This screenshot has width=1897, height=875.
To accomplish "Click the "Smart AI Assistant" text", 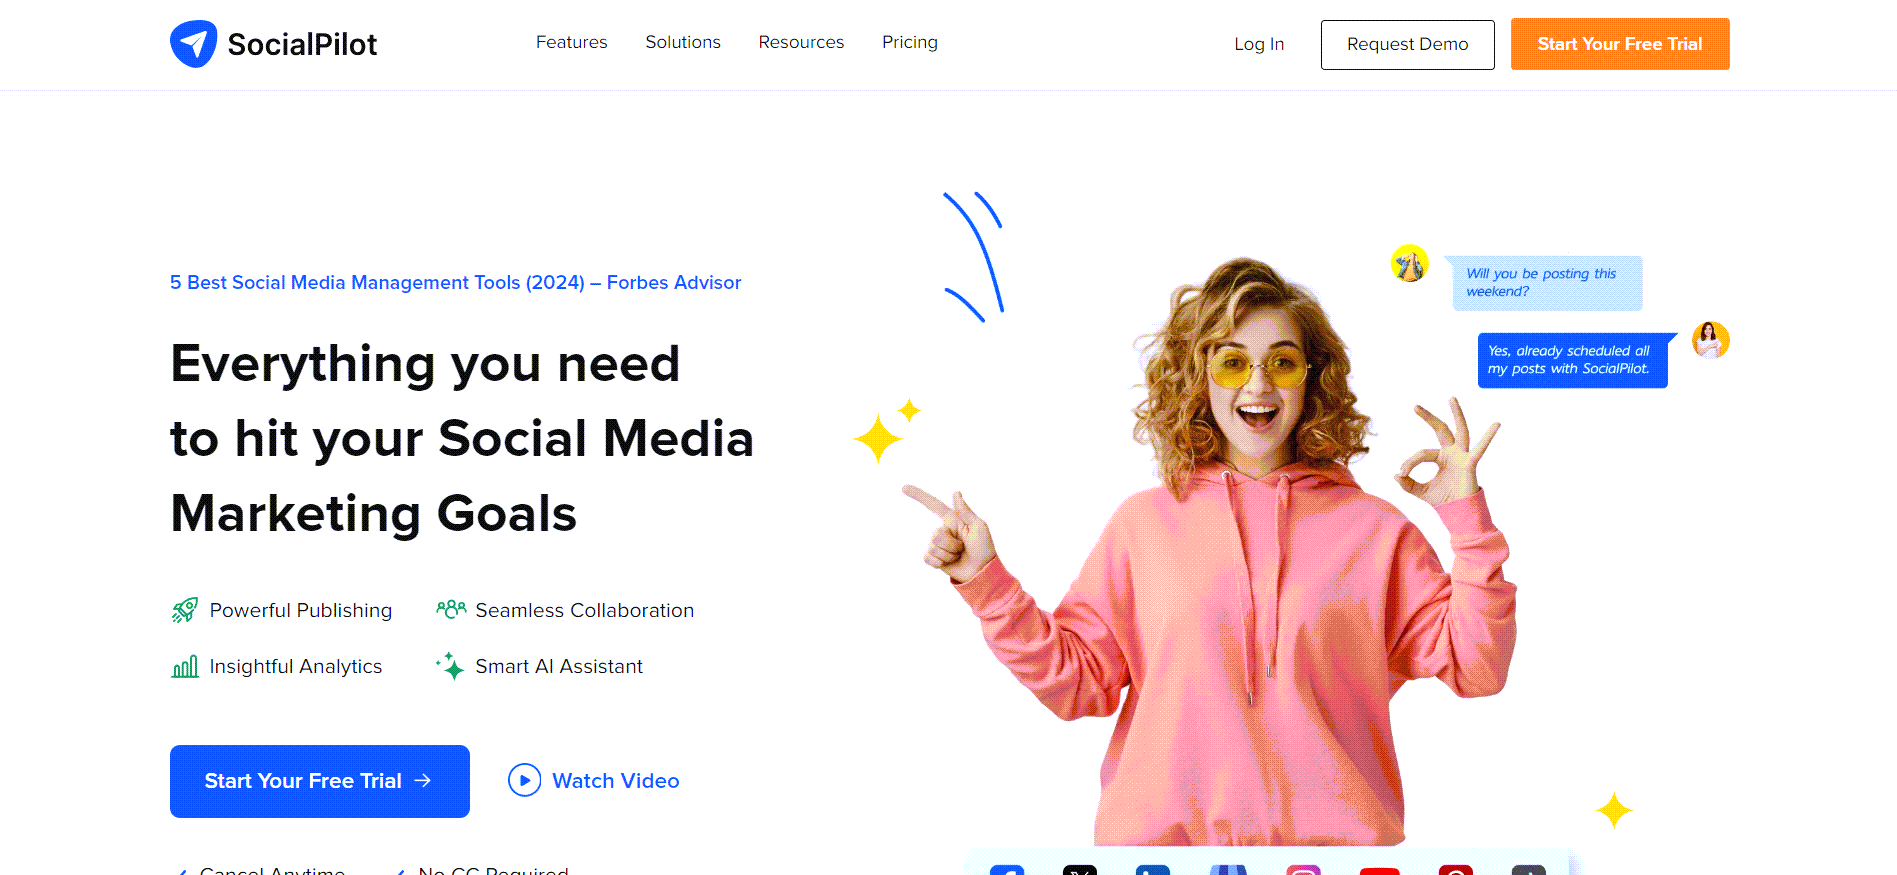I will tap(559, 666).
